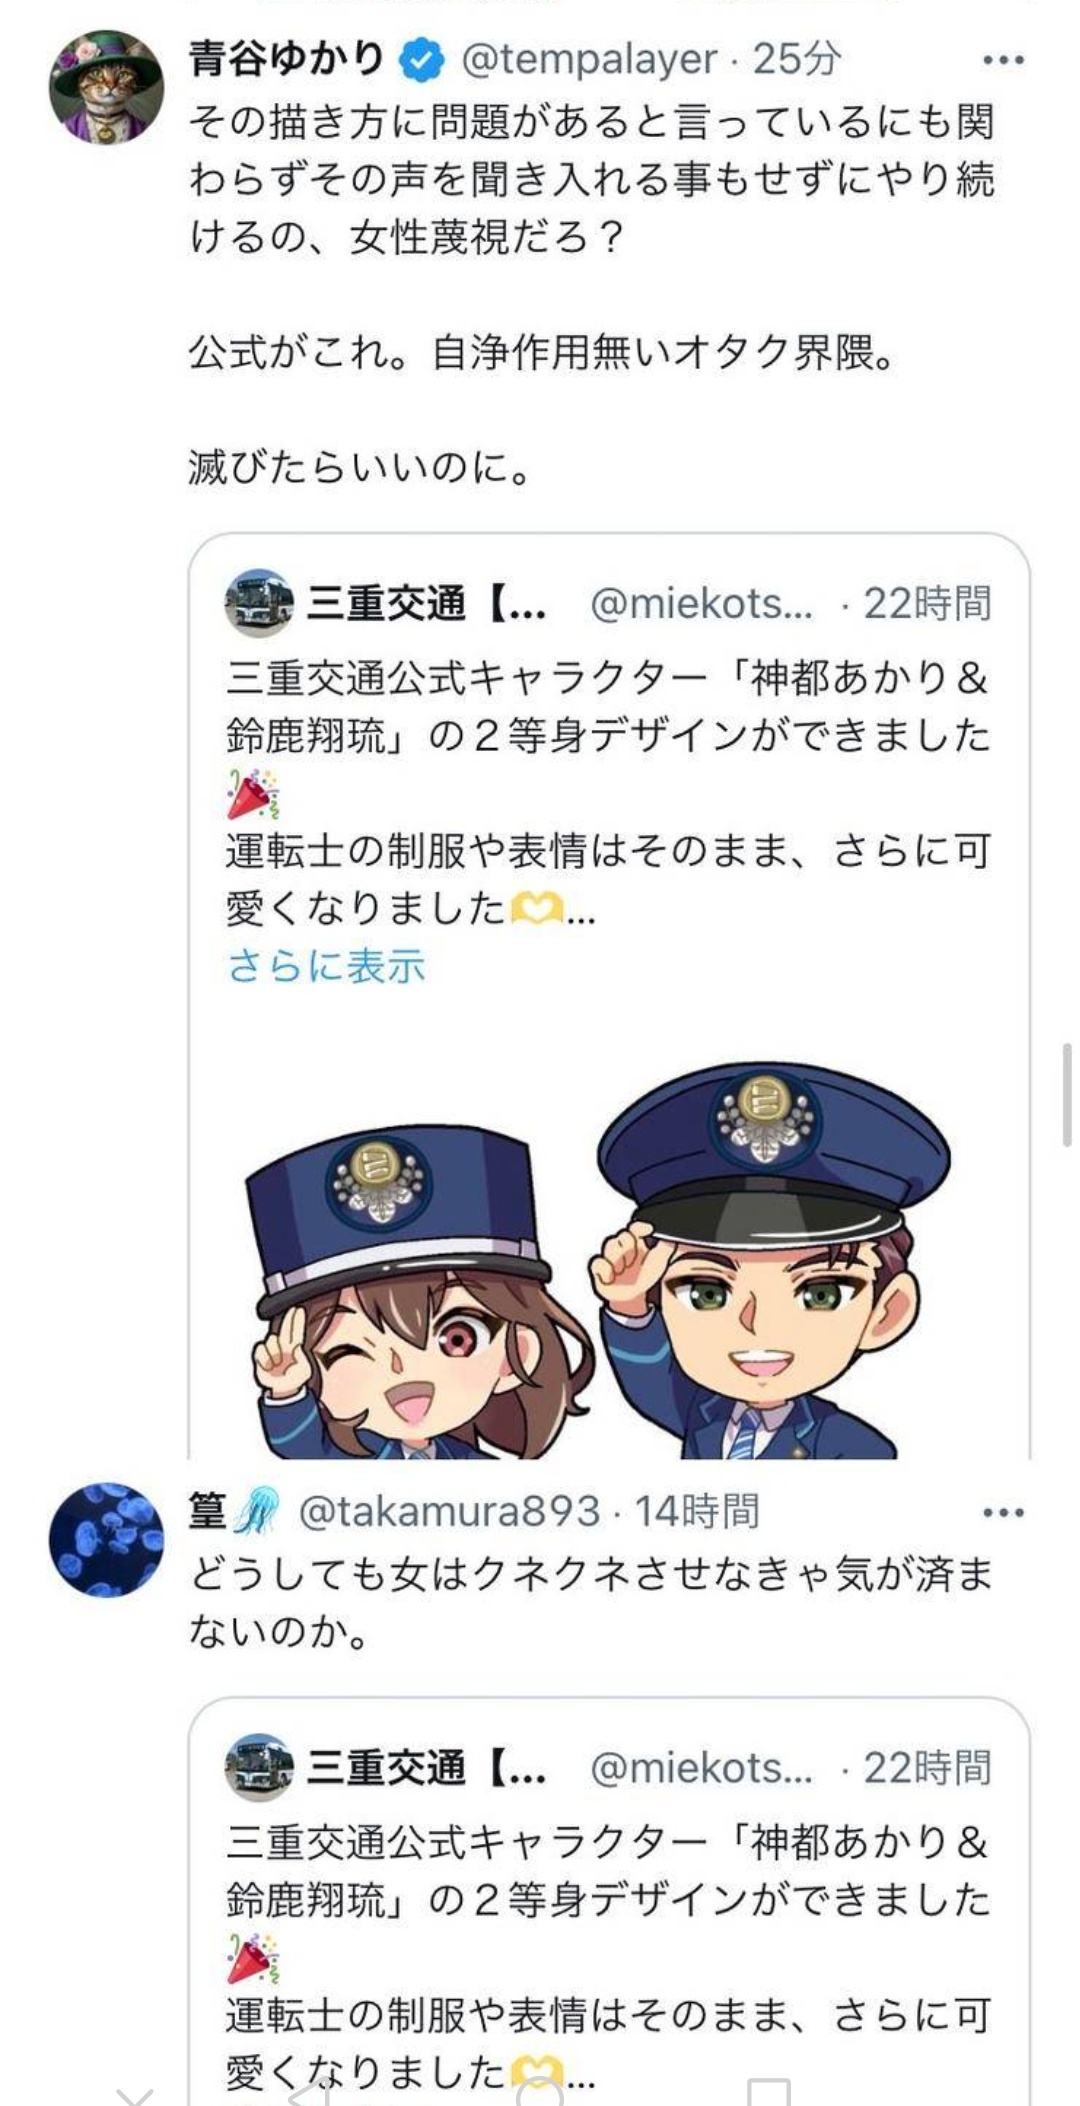
Task: Click 篁's tweet text about クネクネ
Action: pyautogui.click(x=590, y=1603)
